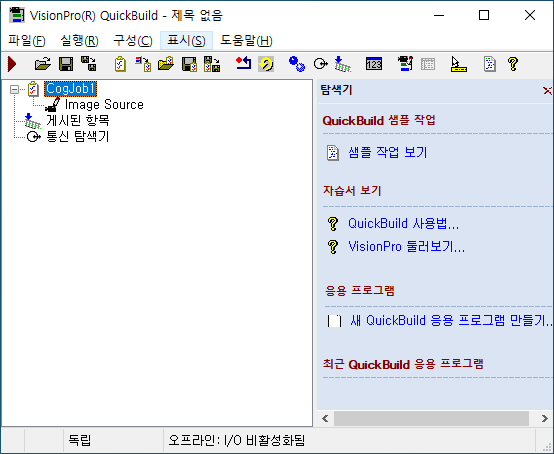Open the 표시(S) menu
The height and width of the screenshot is (454, 554).
[x=186, y=41]
